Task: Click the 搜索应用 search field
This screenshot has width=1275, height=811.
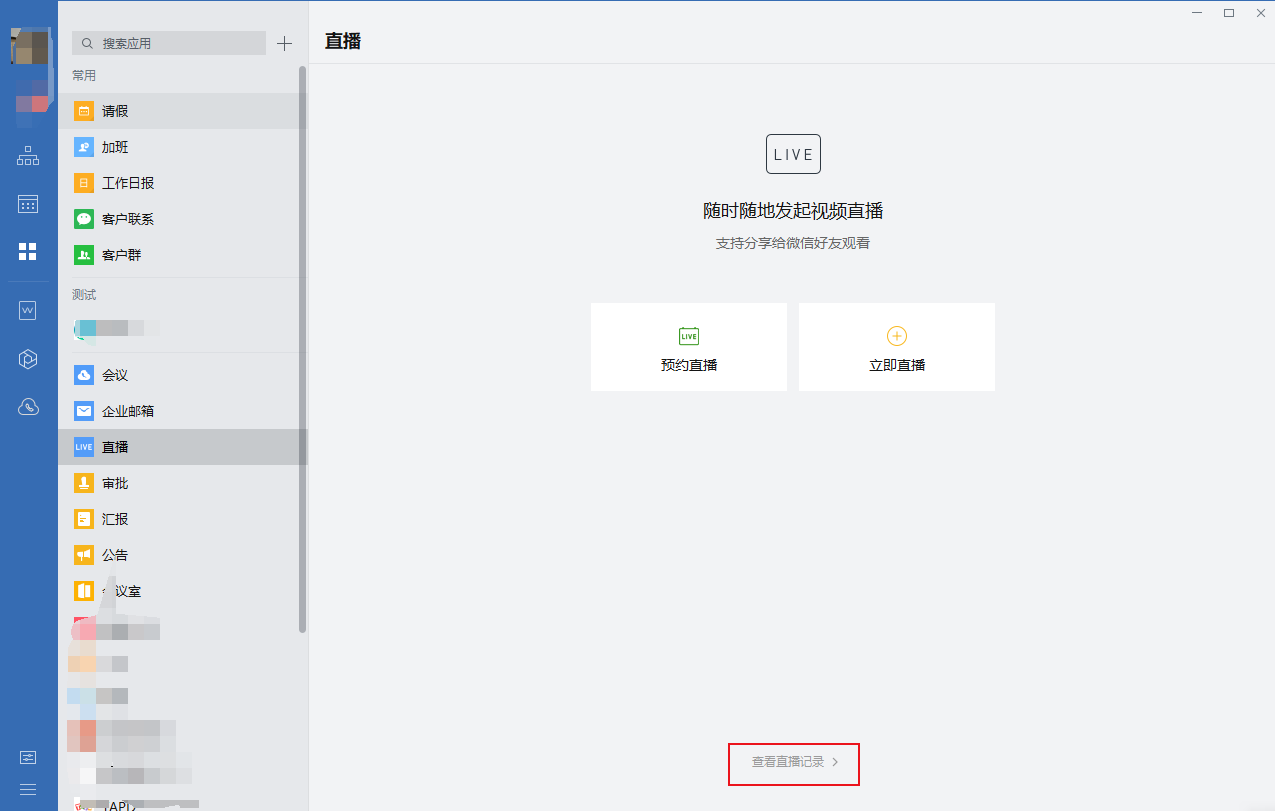Action: pyautogui.click(x=175, y=43)
